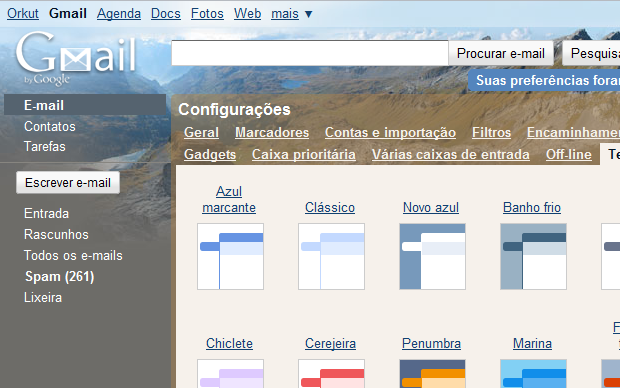
Task: Open the Marcadores settings tab
Action: click(x=272, y=132)
